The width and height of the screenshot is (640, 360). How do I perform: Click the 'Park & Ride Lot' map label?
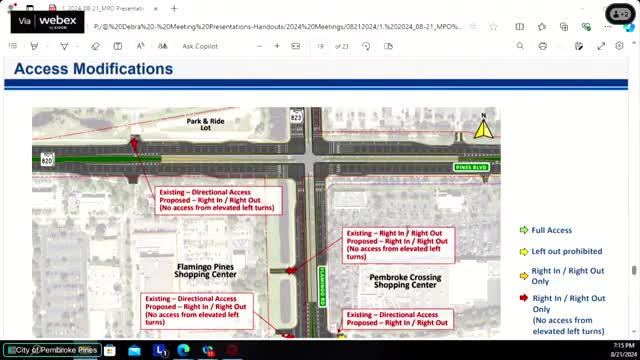tap(205, 124)
